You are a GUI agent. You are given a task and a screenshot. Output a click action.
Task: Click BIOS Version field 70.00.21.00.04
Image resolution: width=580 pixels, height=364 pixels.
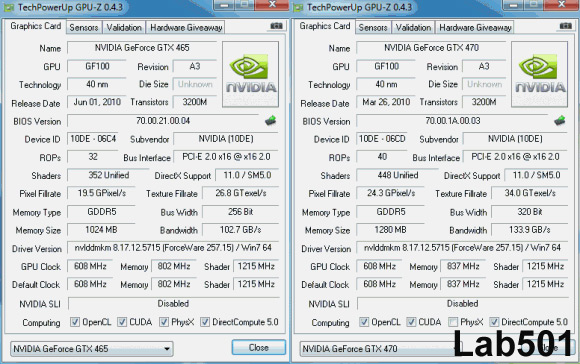click(163, 121)
